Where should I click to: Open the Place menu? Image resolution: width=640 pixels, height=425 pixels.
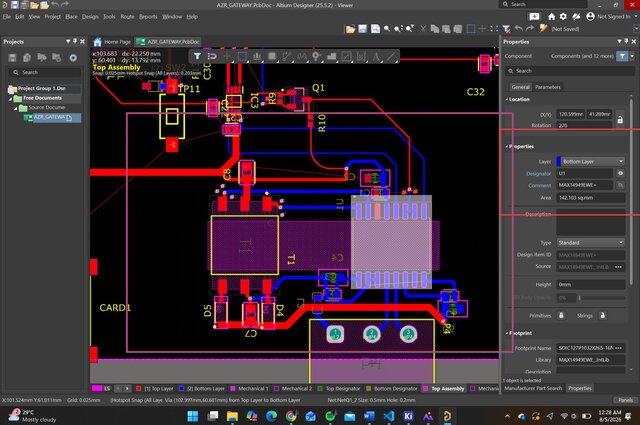pyautogui.click(x=71, y=17)
